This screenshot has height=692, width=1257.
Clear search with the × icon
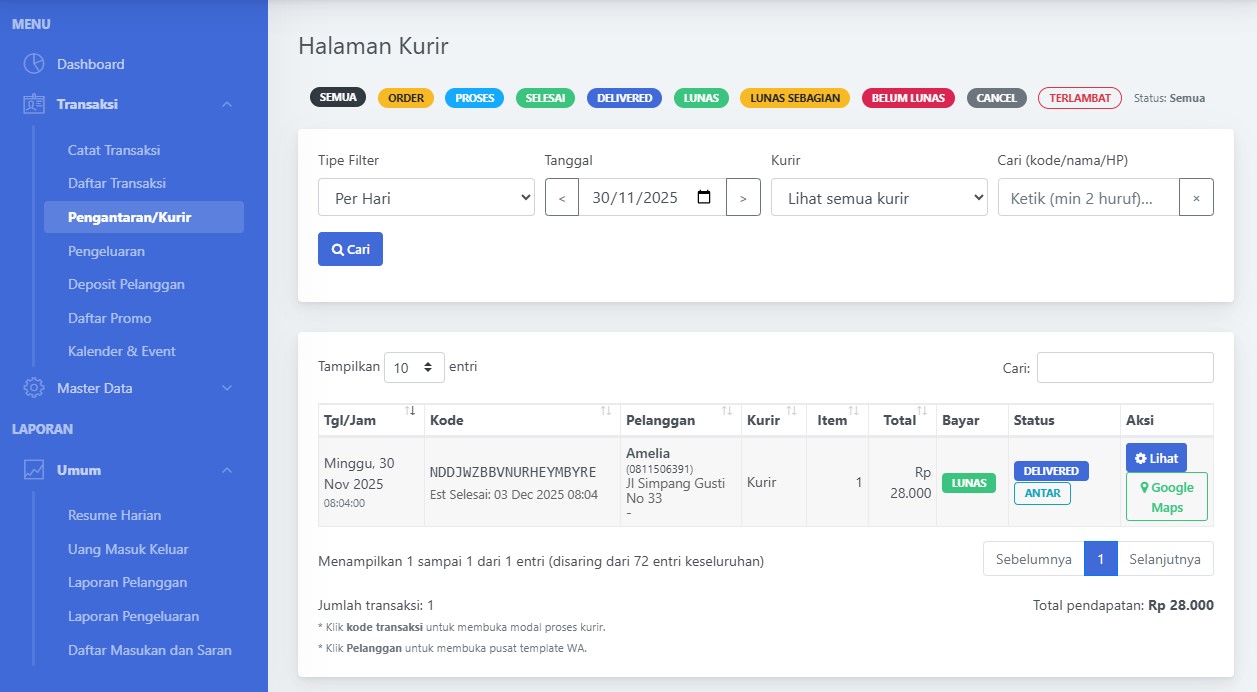tap(1196, 198)
